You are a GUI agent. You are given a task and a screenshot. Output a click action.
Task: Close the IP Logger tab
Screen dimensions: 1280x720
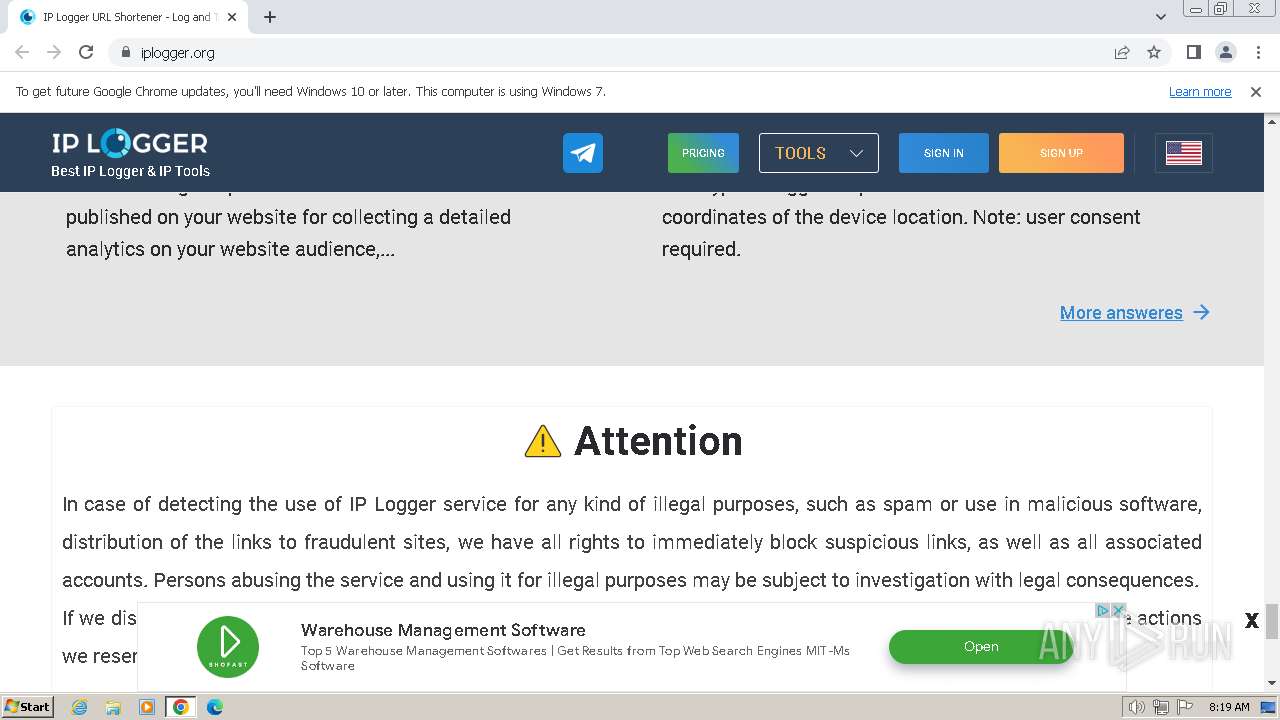232,17
